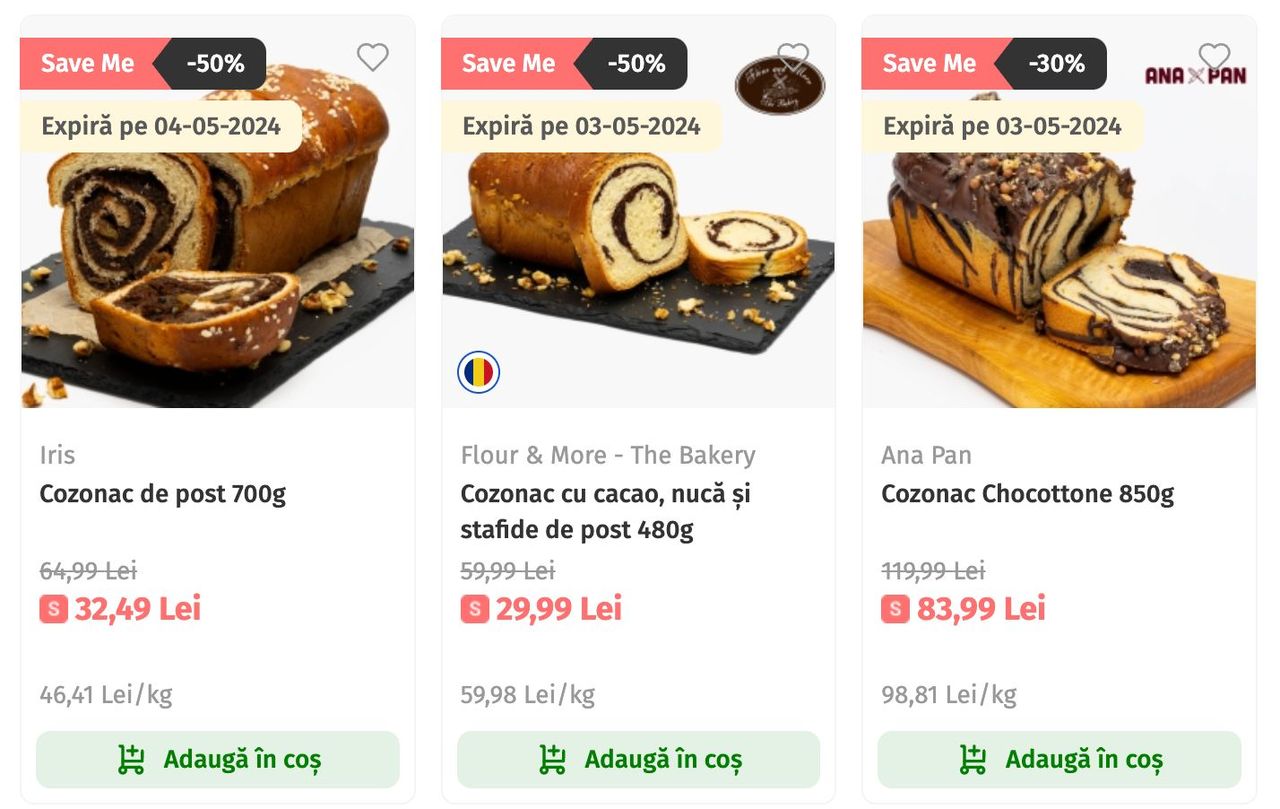Click the Ana Pan brand name text
This screenshot has width=1280, height=809.
point(926,455)
